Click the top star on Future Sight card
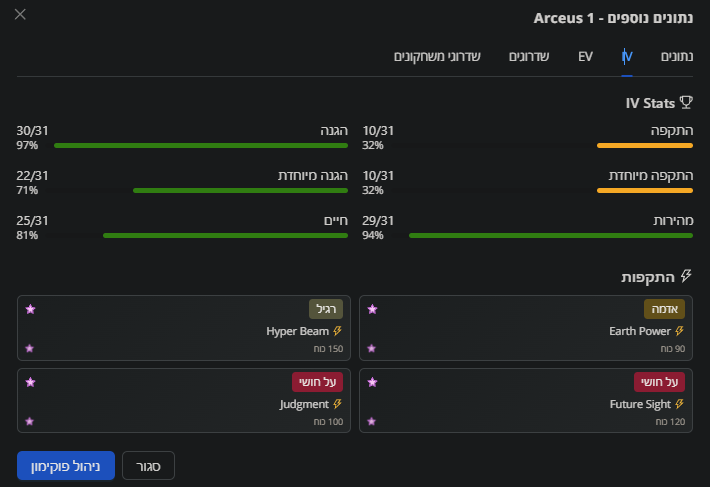 tap(372, 382)
